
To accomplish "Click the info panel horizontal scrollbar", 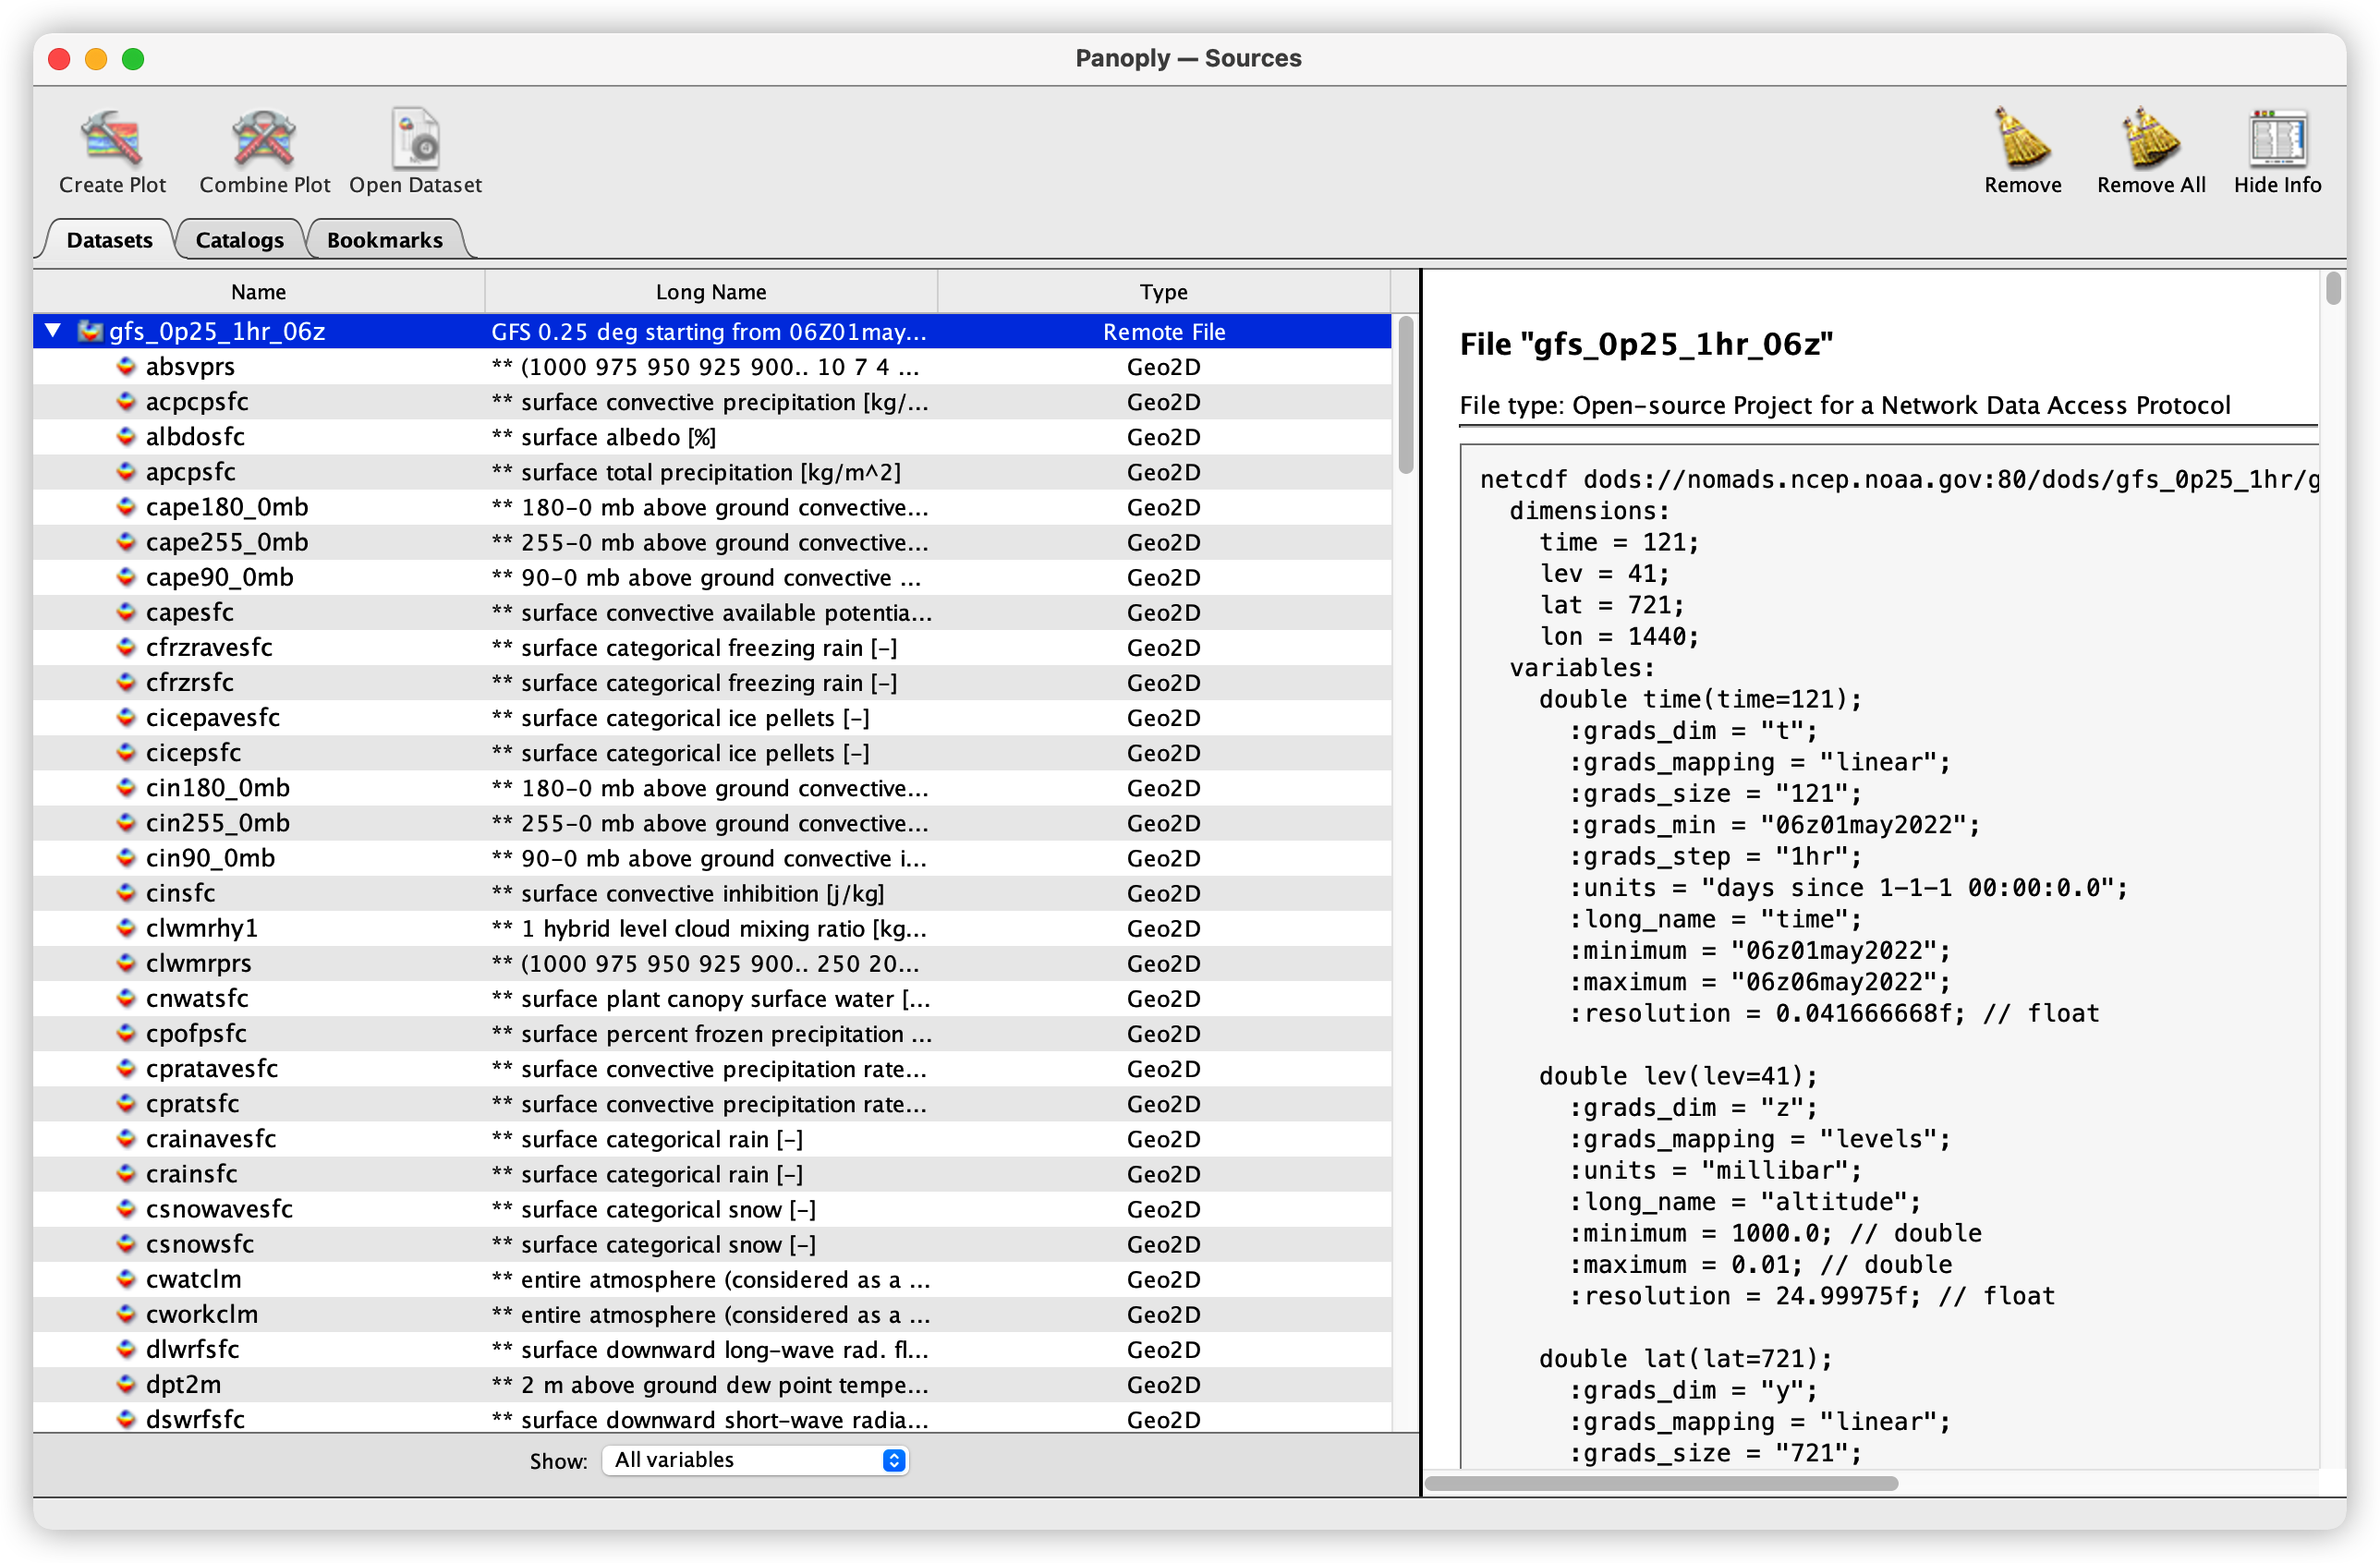I will [1660, 1483].
